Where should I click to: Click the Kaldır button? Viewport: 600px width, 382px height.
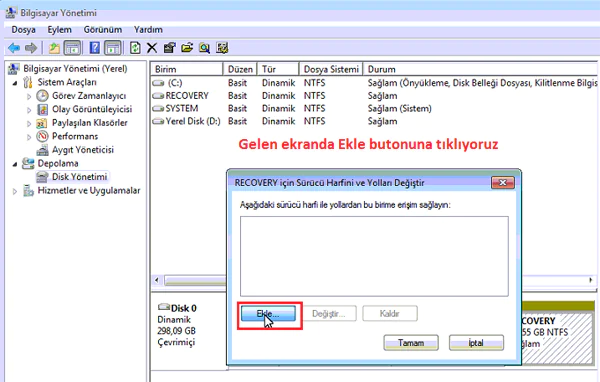390,313
